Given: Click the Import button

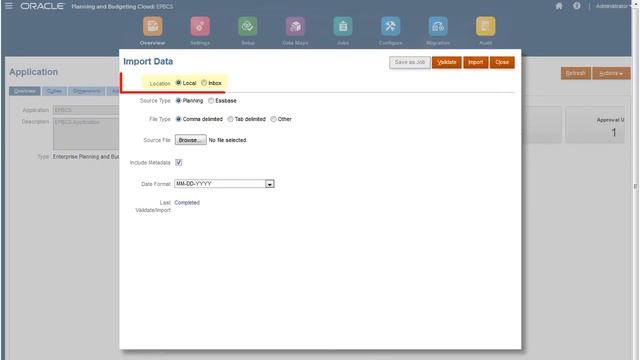Looking at the screenshot, I should (476, 62).
